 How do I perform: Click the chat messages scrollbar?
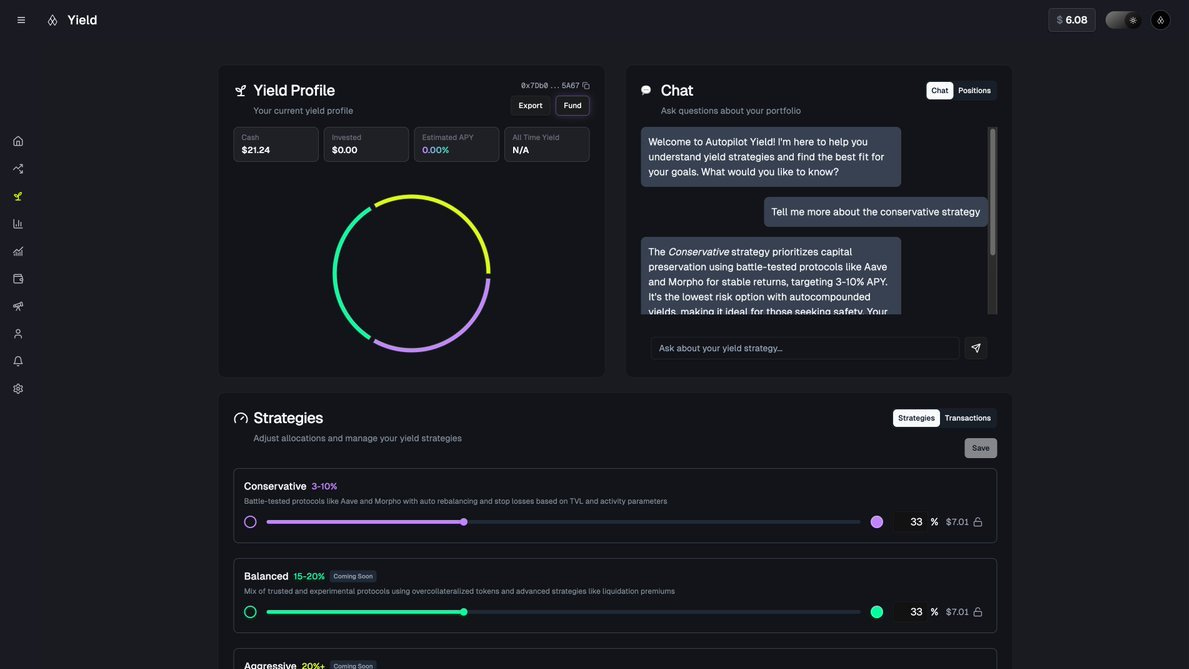pos(992,192)
